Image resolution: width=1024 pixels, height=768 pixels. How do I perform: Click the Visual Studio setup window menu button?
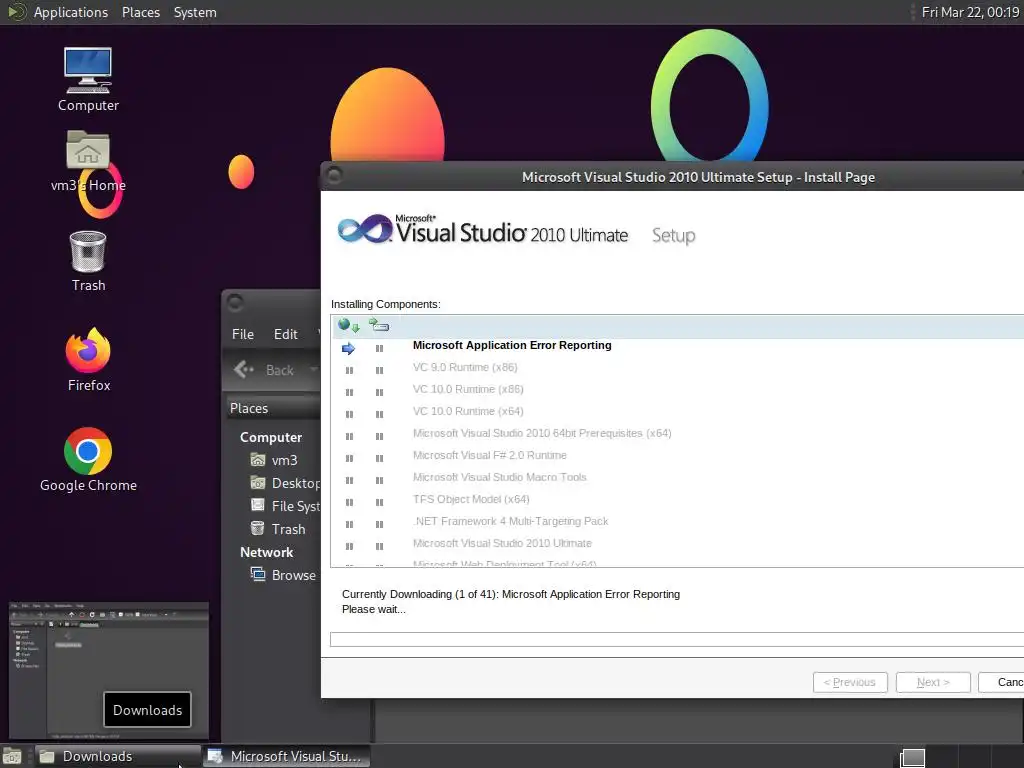tap(334, 176)
